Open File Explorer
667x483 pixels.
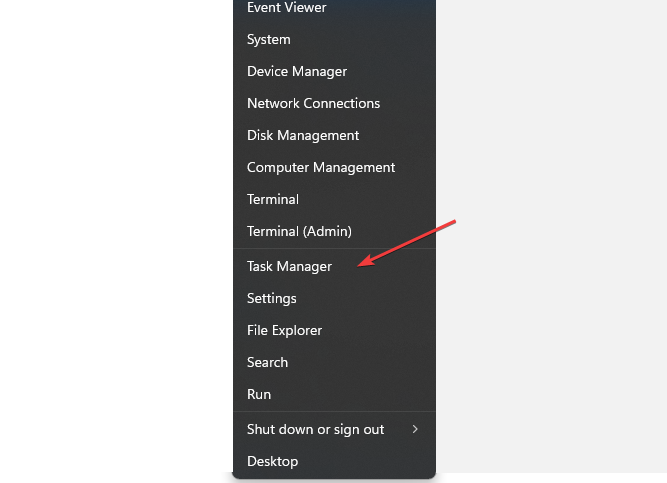pyautogui.click(x=284, y=331)
